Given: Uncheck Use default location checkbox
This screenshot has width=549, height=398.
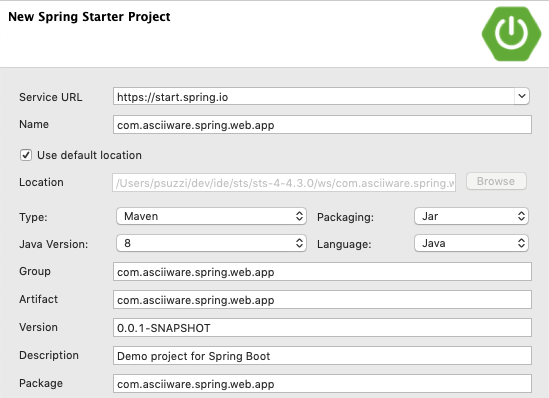Looking at the screenshot, I should [26, 155].
